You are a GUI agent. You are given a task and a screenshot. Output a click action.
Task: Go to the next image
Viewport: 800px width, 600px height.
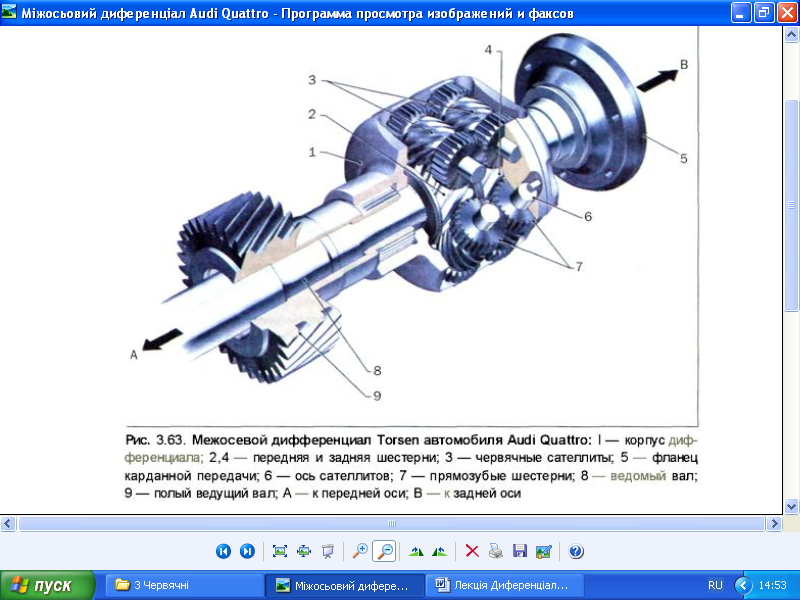tap(247, 551)
